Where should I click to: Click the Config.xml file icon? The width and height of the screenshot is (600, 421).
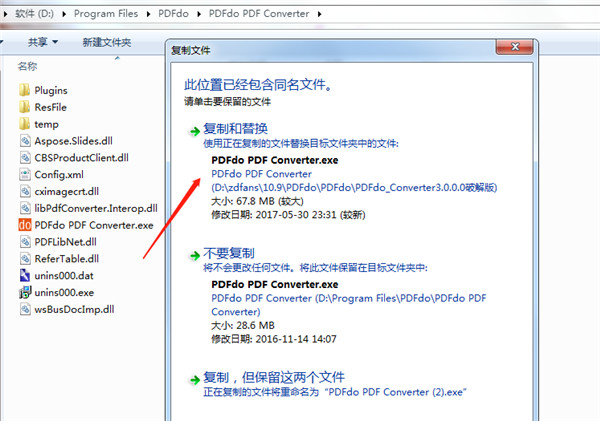(25, 175)
